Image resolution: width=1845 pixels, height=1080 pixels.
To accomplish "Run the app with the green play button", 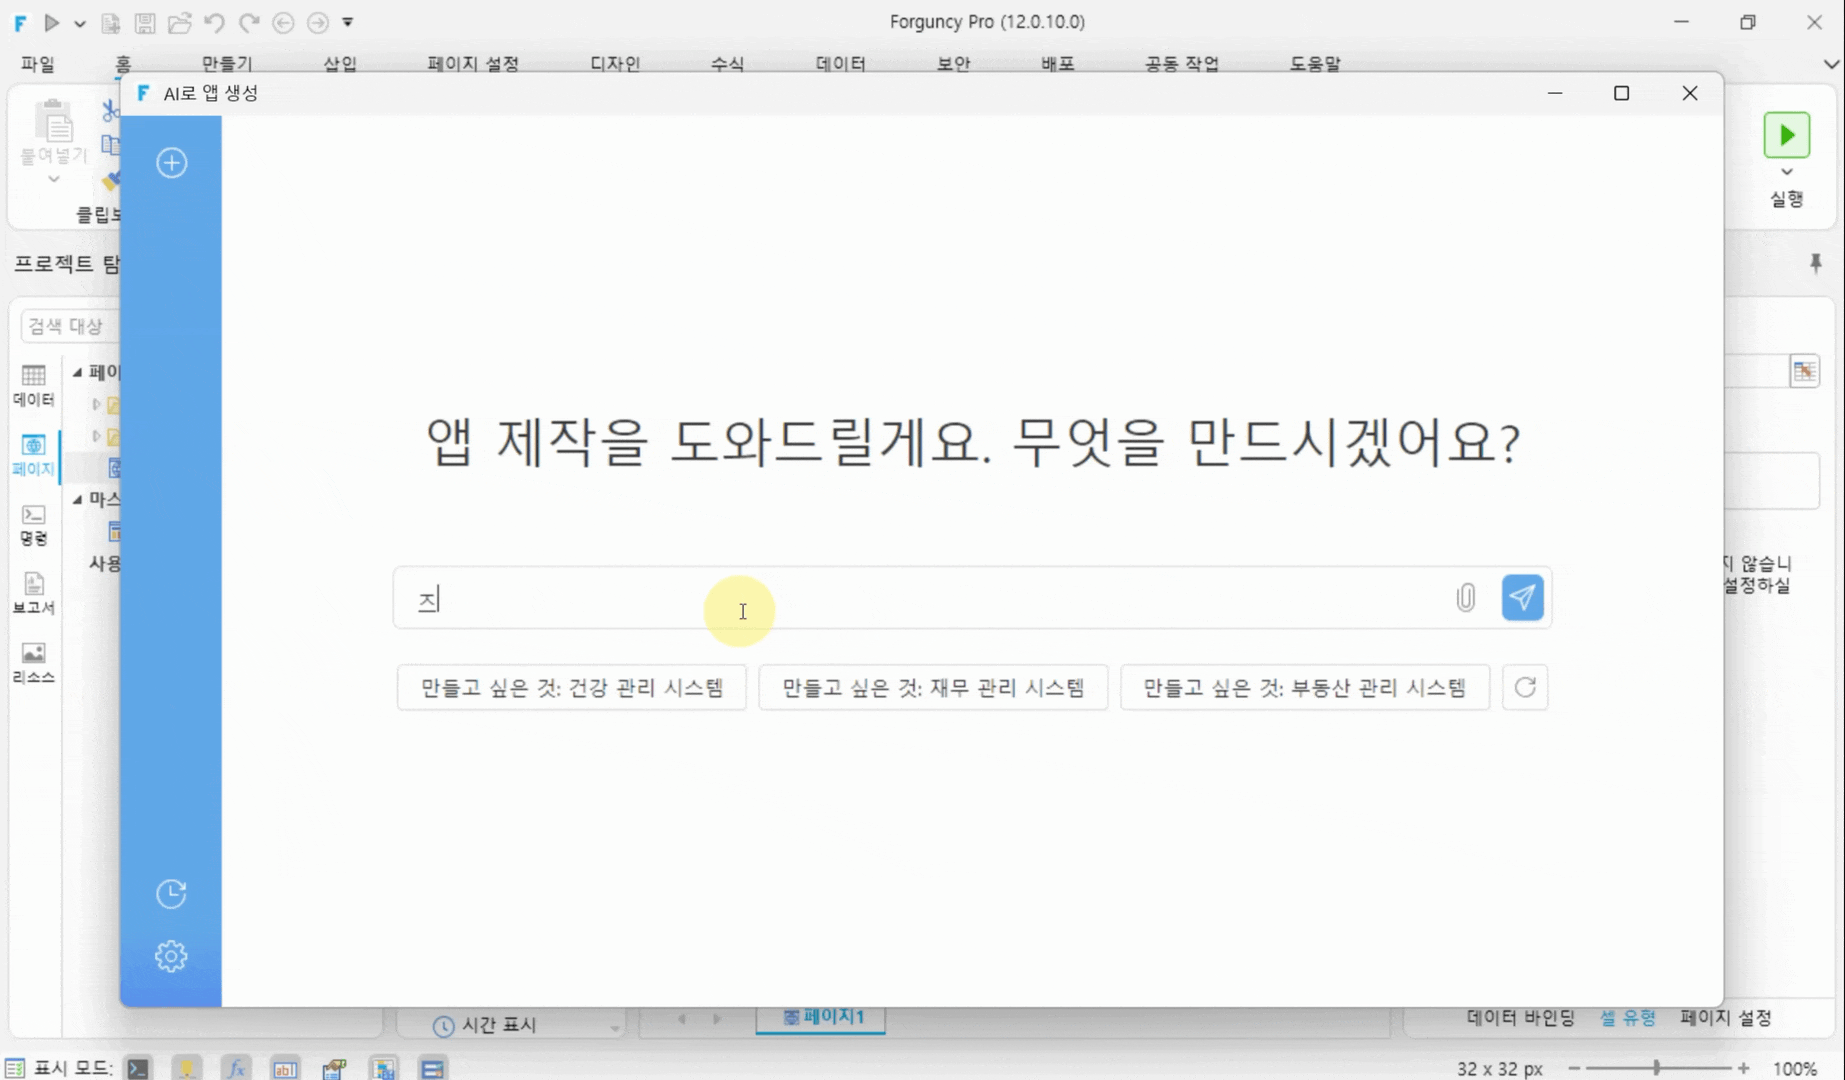I will point(1787,135).
